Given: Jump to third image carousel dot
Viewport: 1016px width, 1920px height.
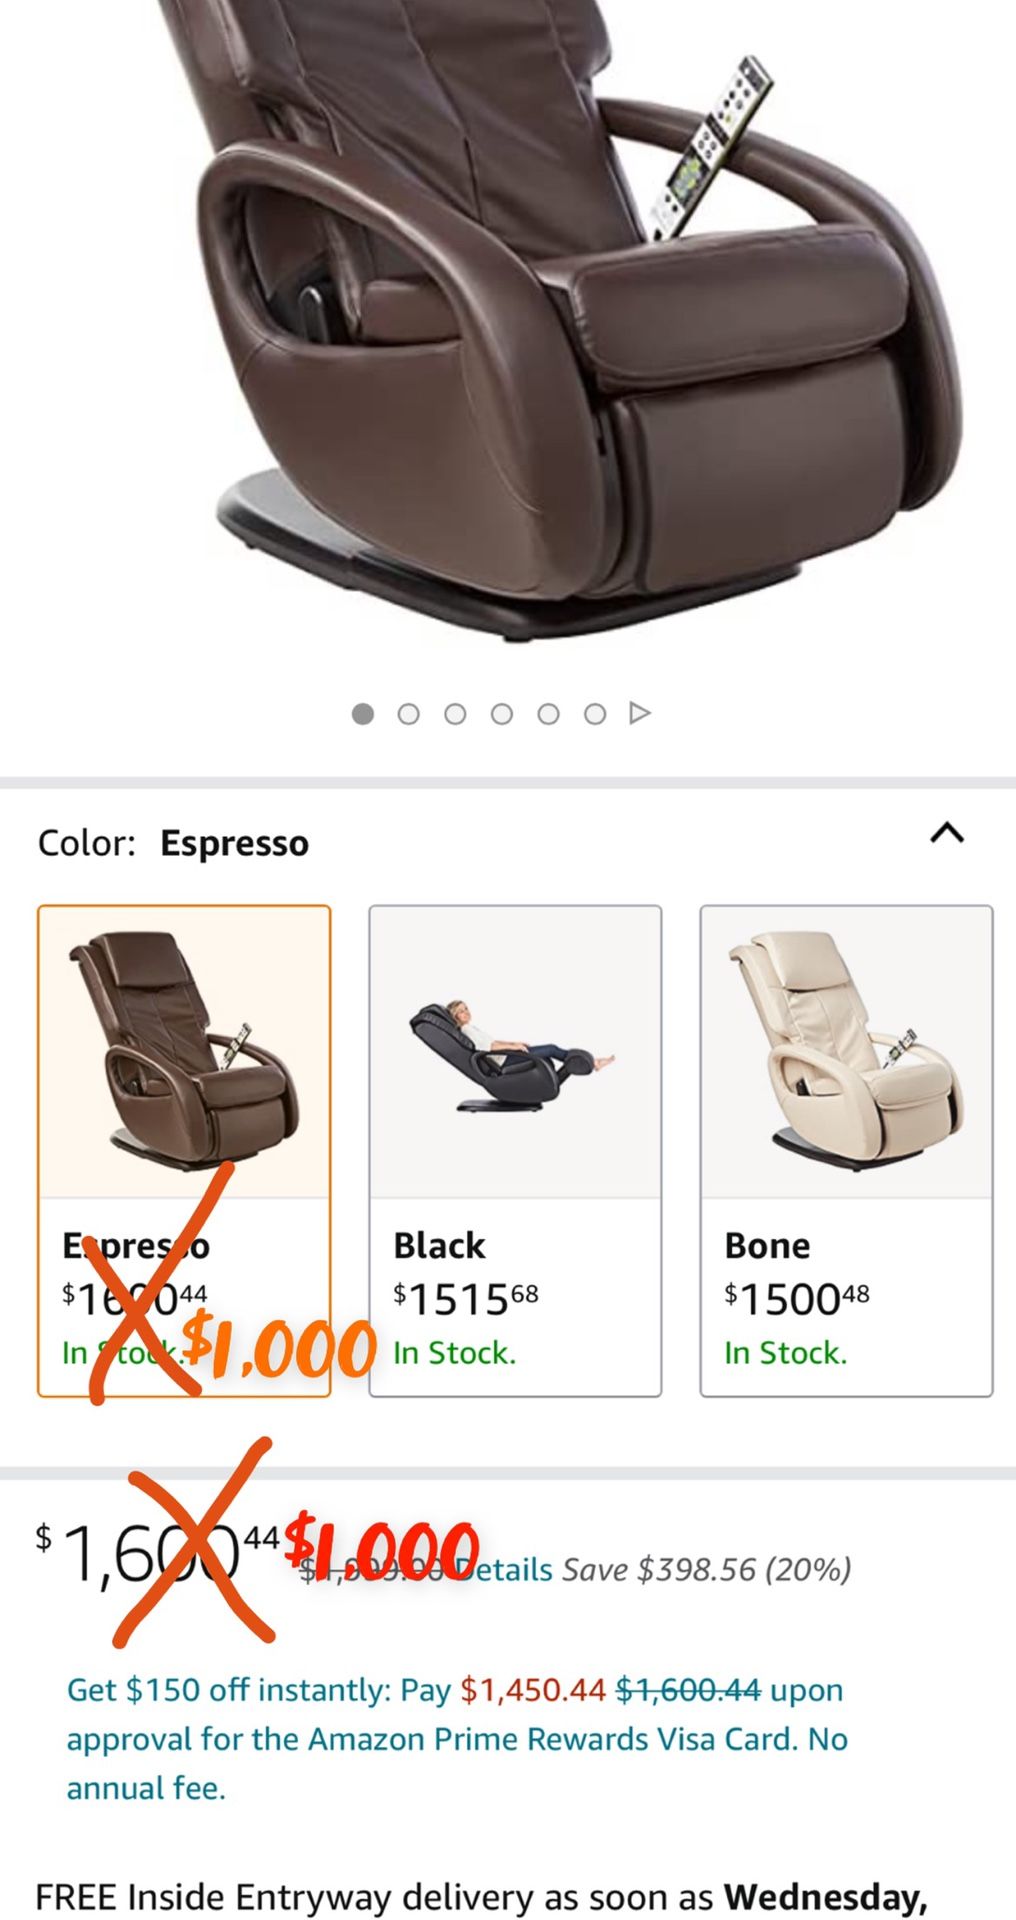Looking at the screenshot, I should click(x=455, y=714).
